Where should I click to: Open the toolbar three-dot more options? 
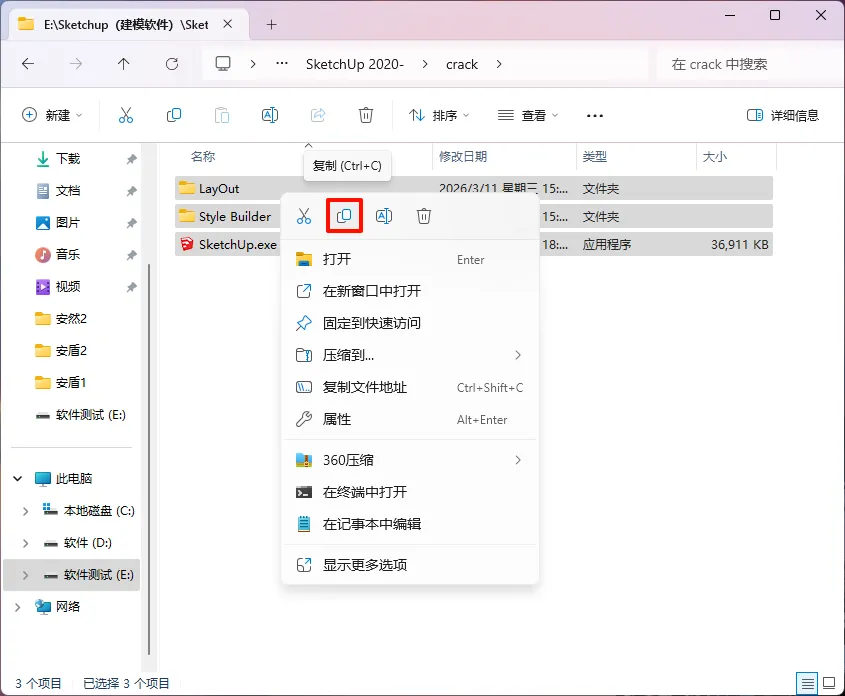point(594,115)
